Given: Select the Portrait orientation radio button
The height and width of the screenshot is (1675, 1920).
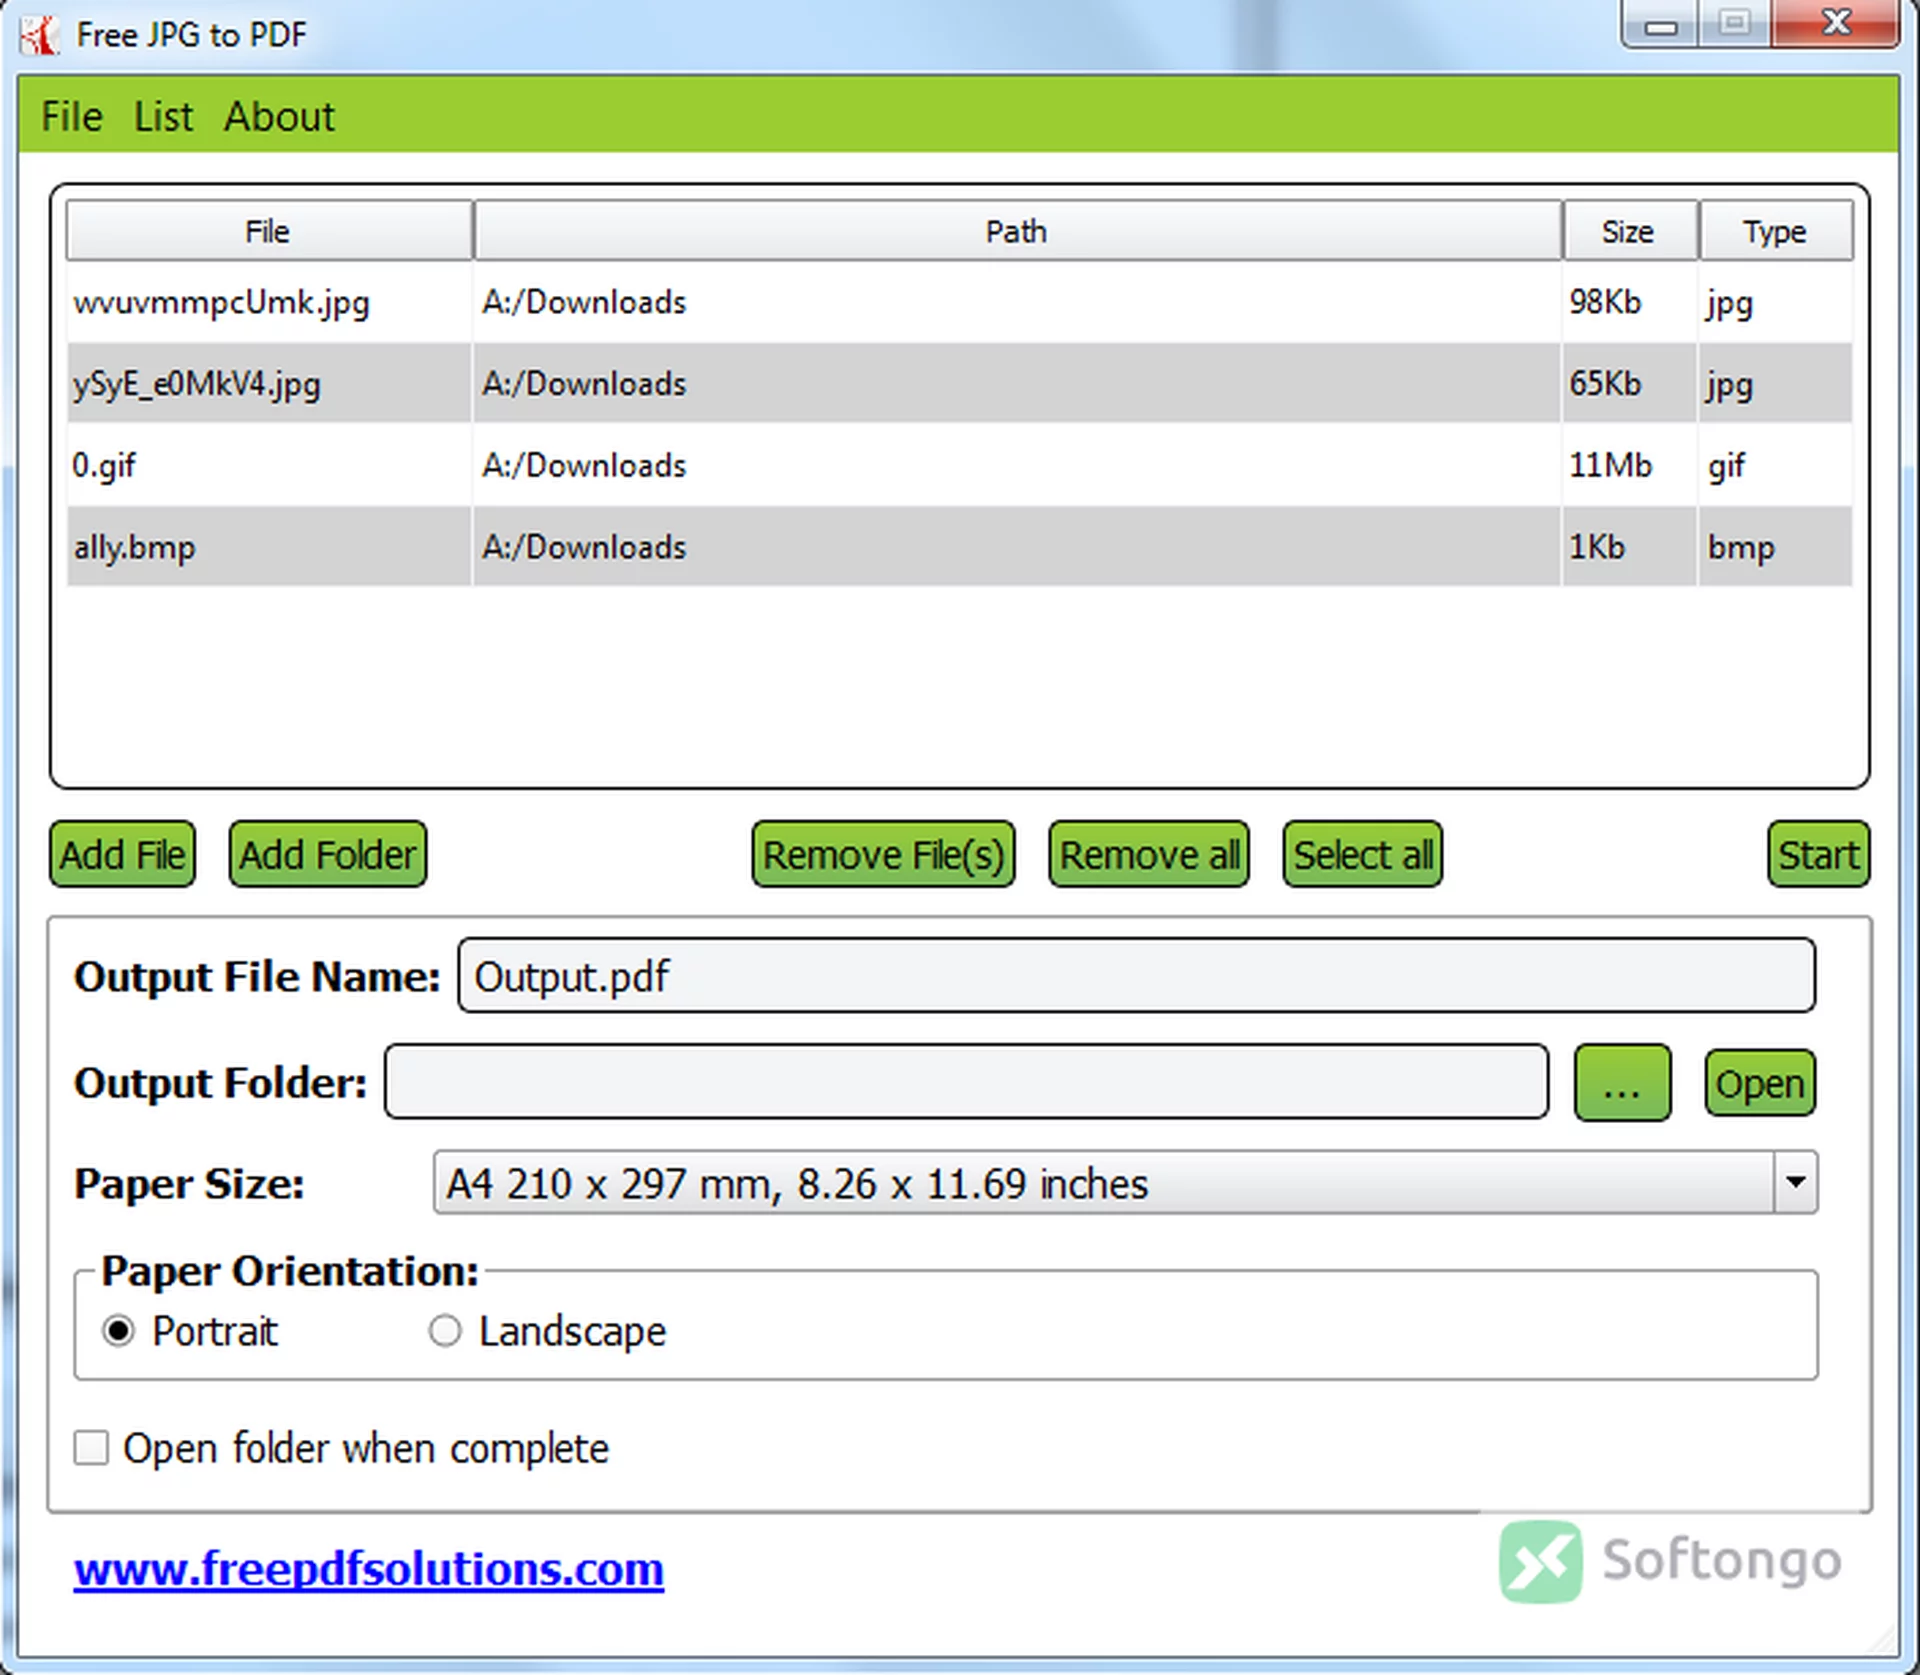Looking at the screenshot, I should [x=118, y=1331].
